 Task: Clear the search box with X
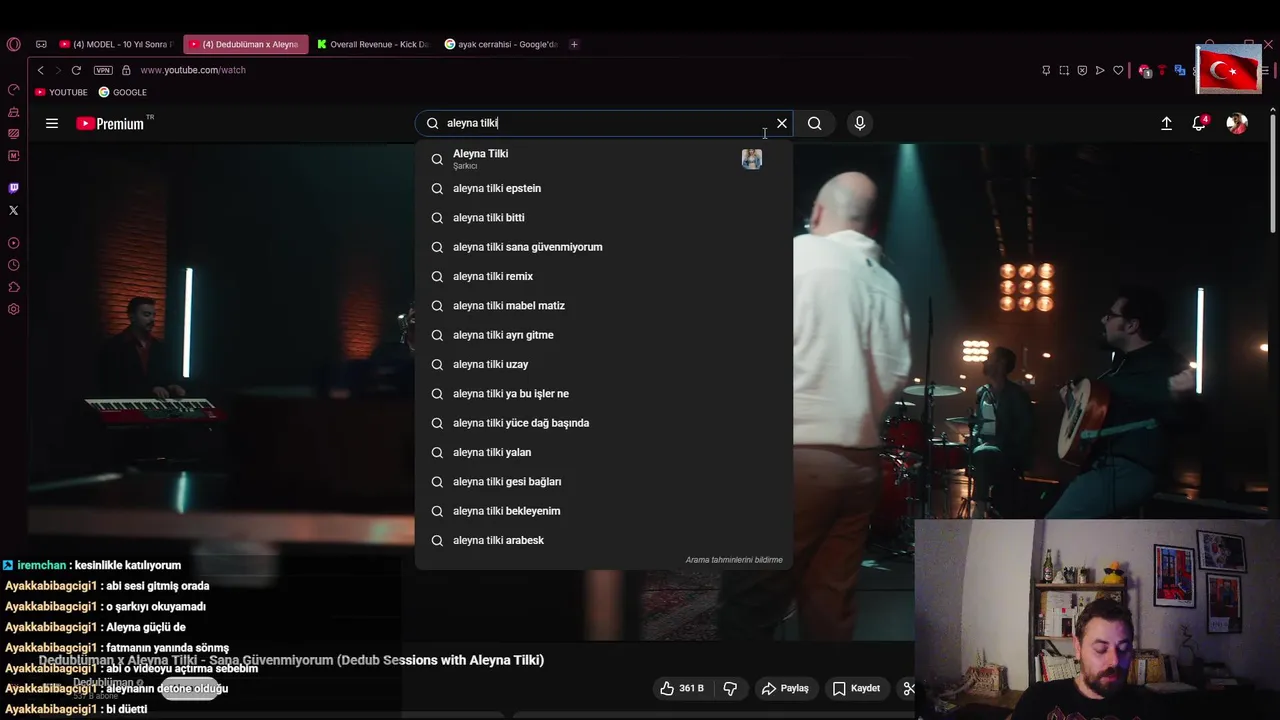782,123
